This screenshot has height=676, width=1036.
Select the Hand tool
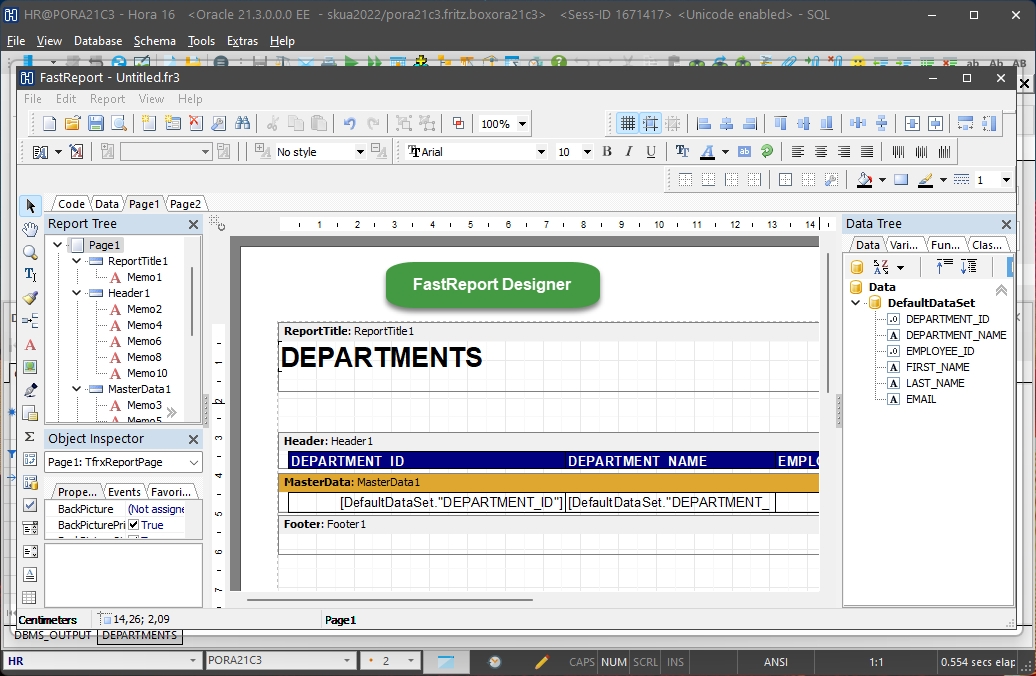[30, 229]
